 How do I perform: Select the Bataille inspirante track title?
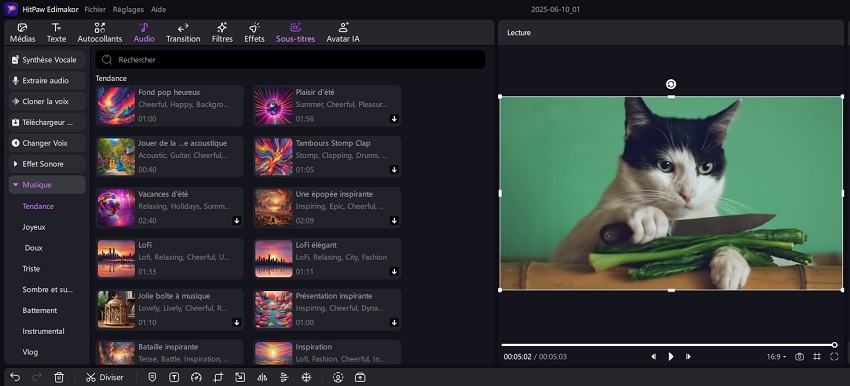tap(168, 347)
